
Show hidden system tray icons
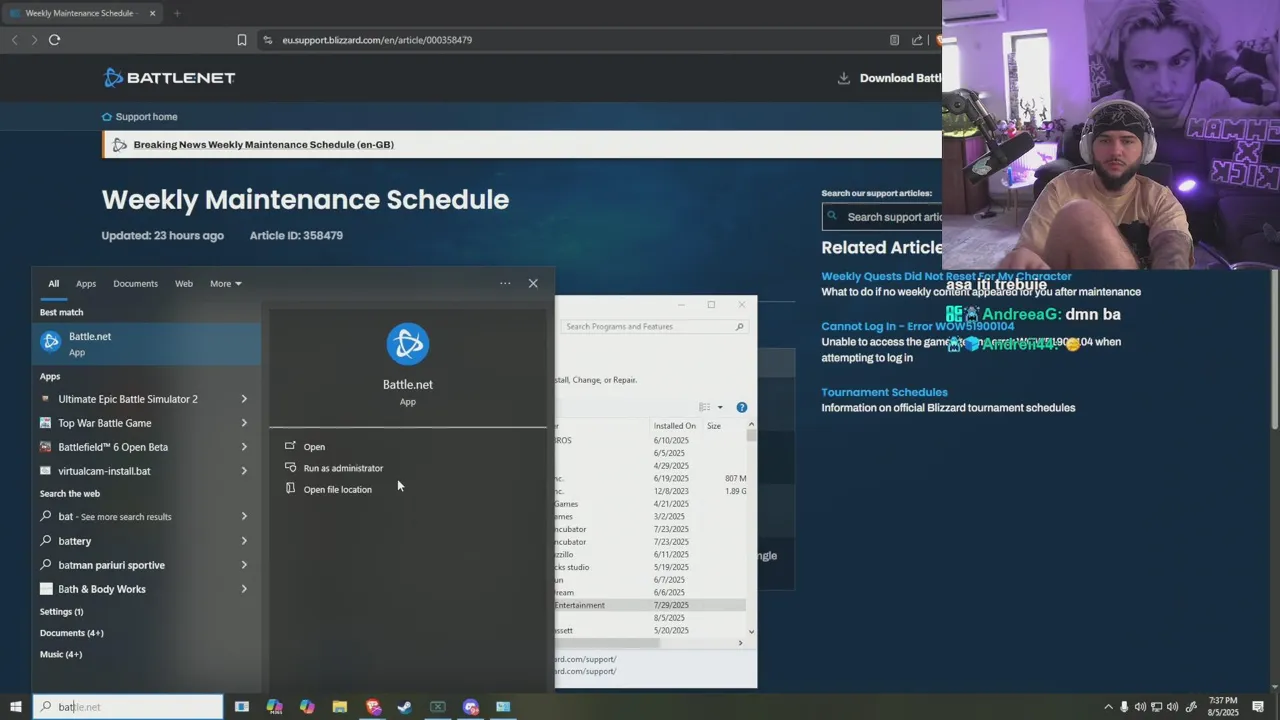[1108, 707]
